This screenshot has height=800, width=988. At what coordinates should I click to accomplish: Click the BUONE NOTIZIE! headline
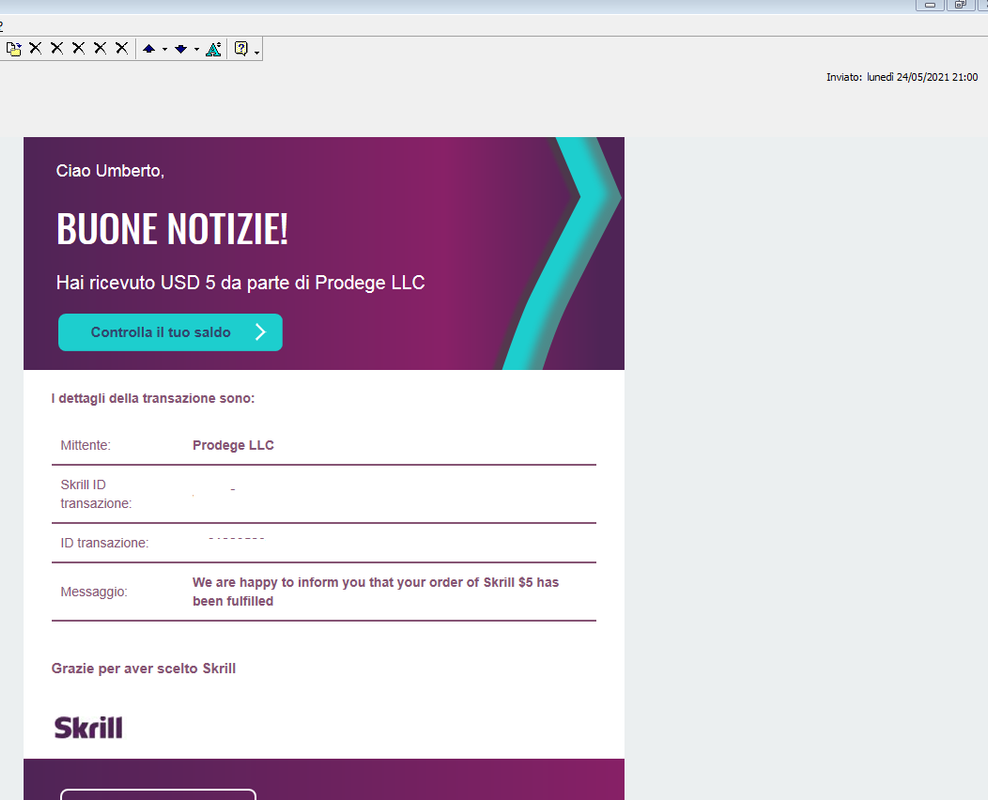click(x=172, y=229)
